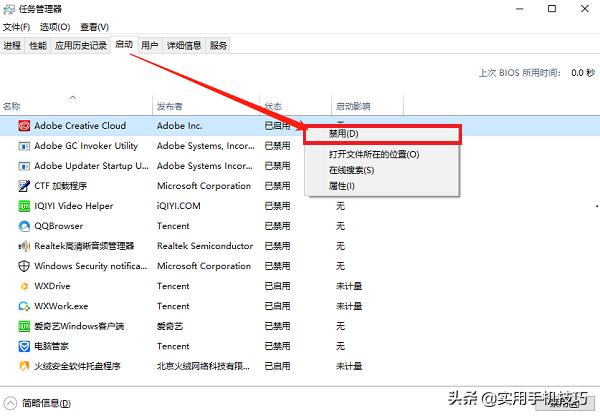Image resolution: width=600 pixels, height=418 pixels.
Task: Choose 禁用(D) in the context menu
Action: point(382,134)
